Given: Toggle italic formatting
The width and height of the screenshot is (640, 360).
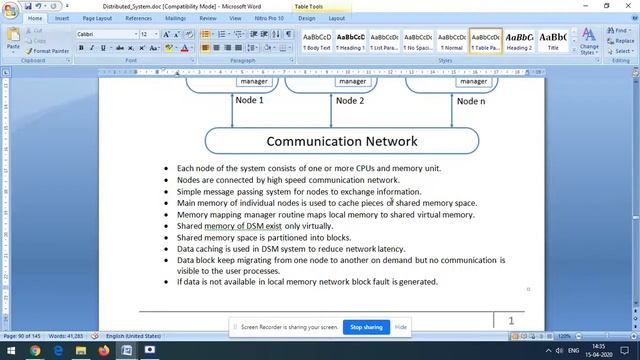Looking at the screenshot, I should point(92,48).
